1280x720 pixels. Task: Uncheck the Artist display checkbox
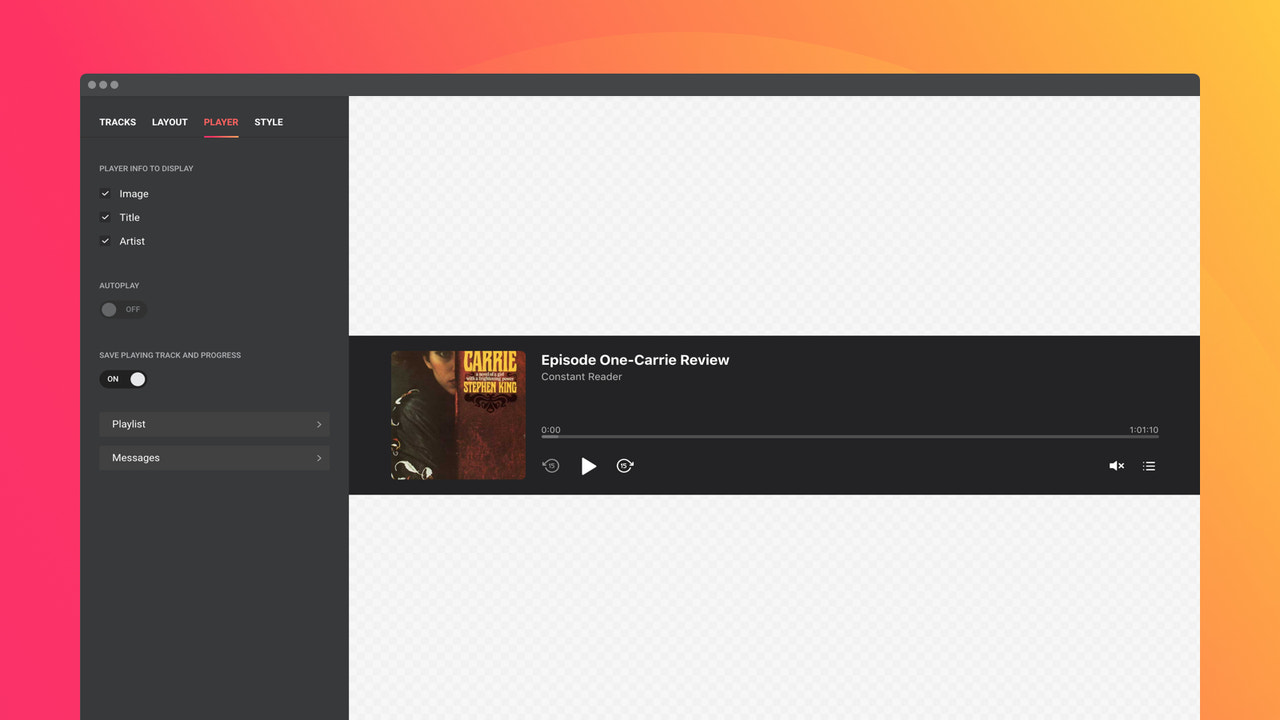point(105,241)
